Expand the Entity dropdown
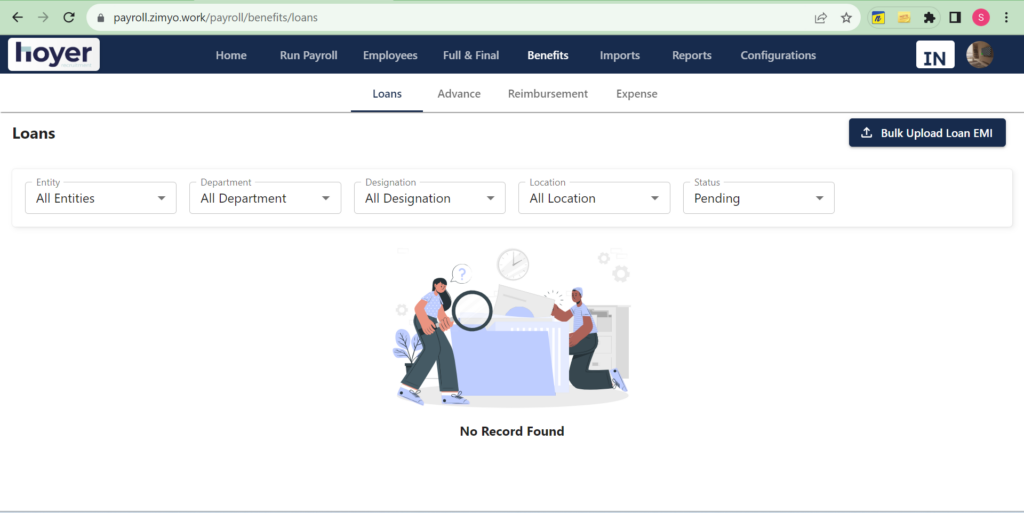This screenshot has height=513, width=1024. [x=101, y=198]
